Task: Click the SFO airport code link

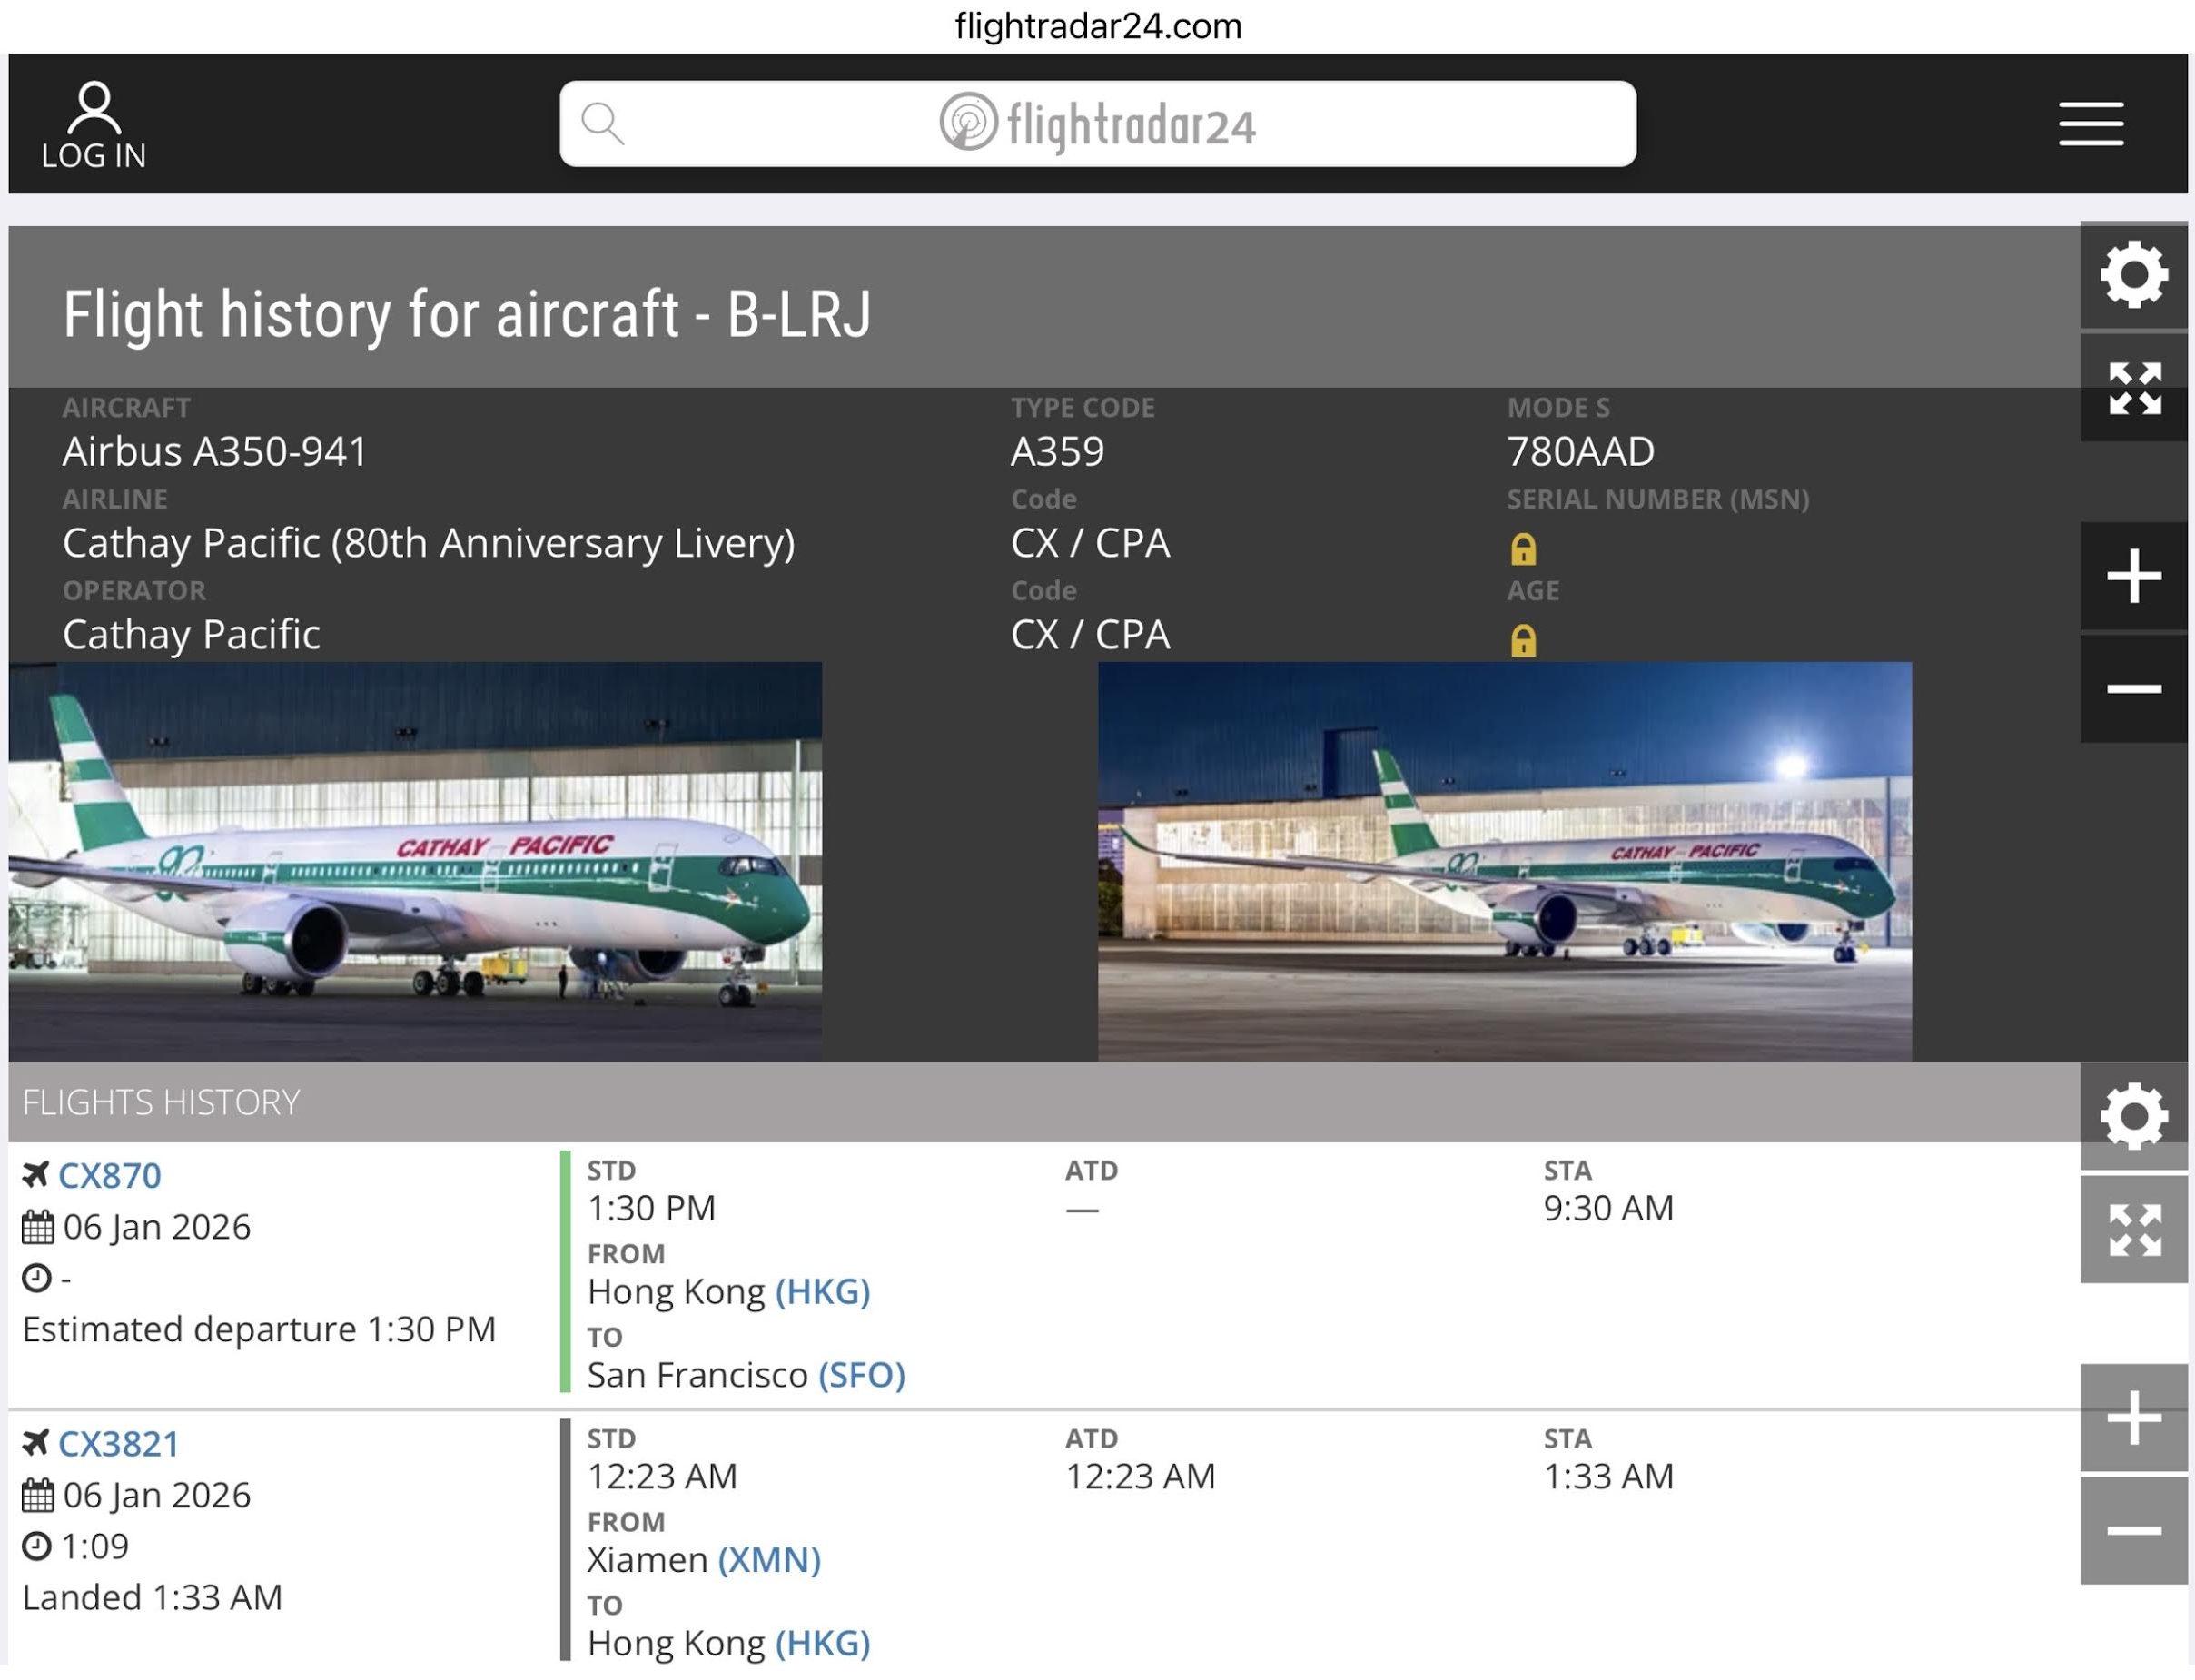Action: pos(861,1375)
